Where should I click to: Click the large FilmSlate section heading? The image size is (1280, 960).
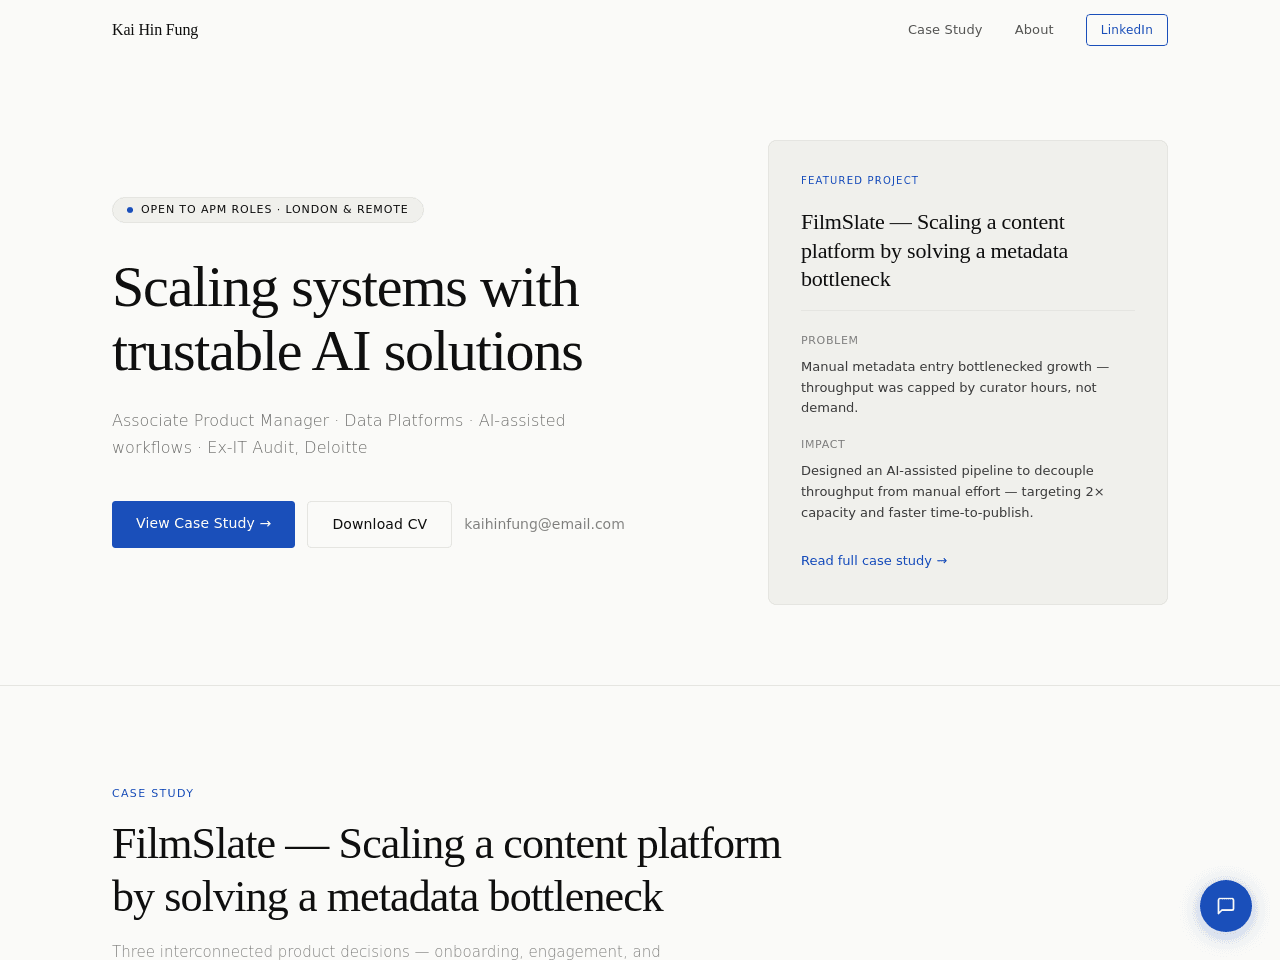pos(446,870)
